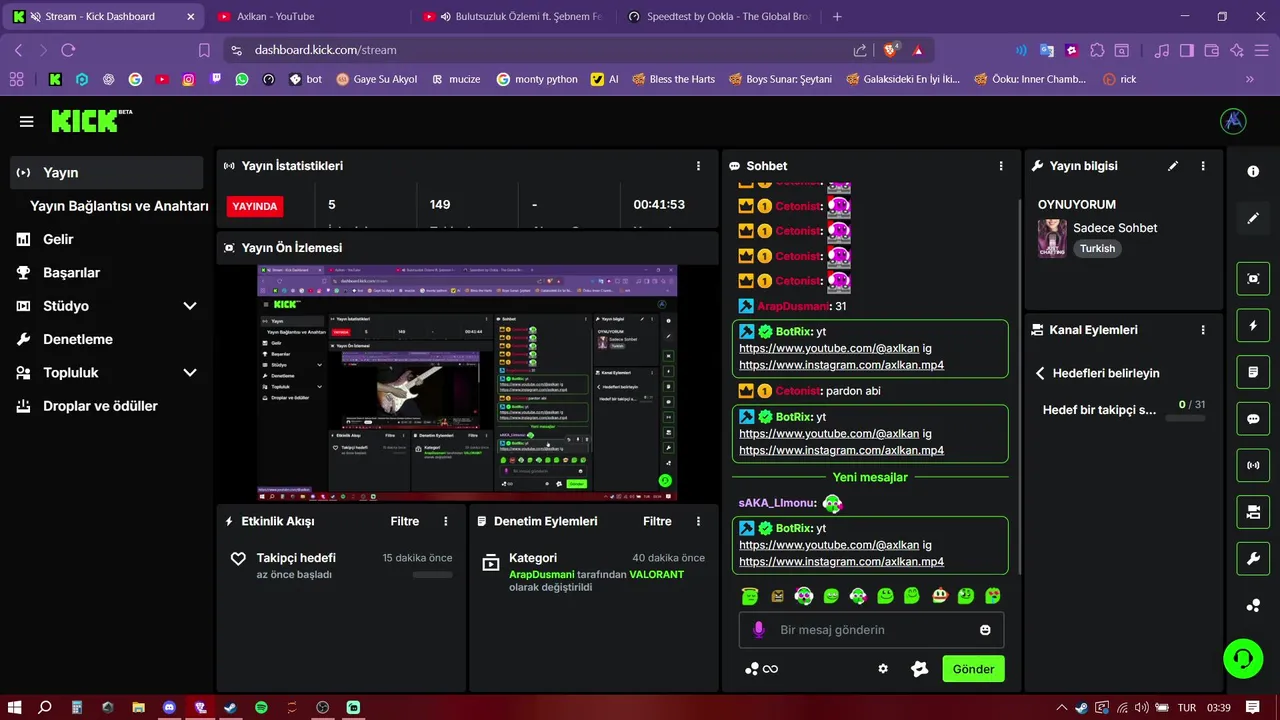Image resolution: width=1280 pixels, height=720 pixels.
Task: Open Filtre in Etkinlik Akışı panel
Action: [404, 521]
